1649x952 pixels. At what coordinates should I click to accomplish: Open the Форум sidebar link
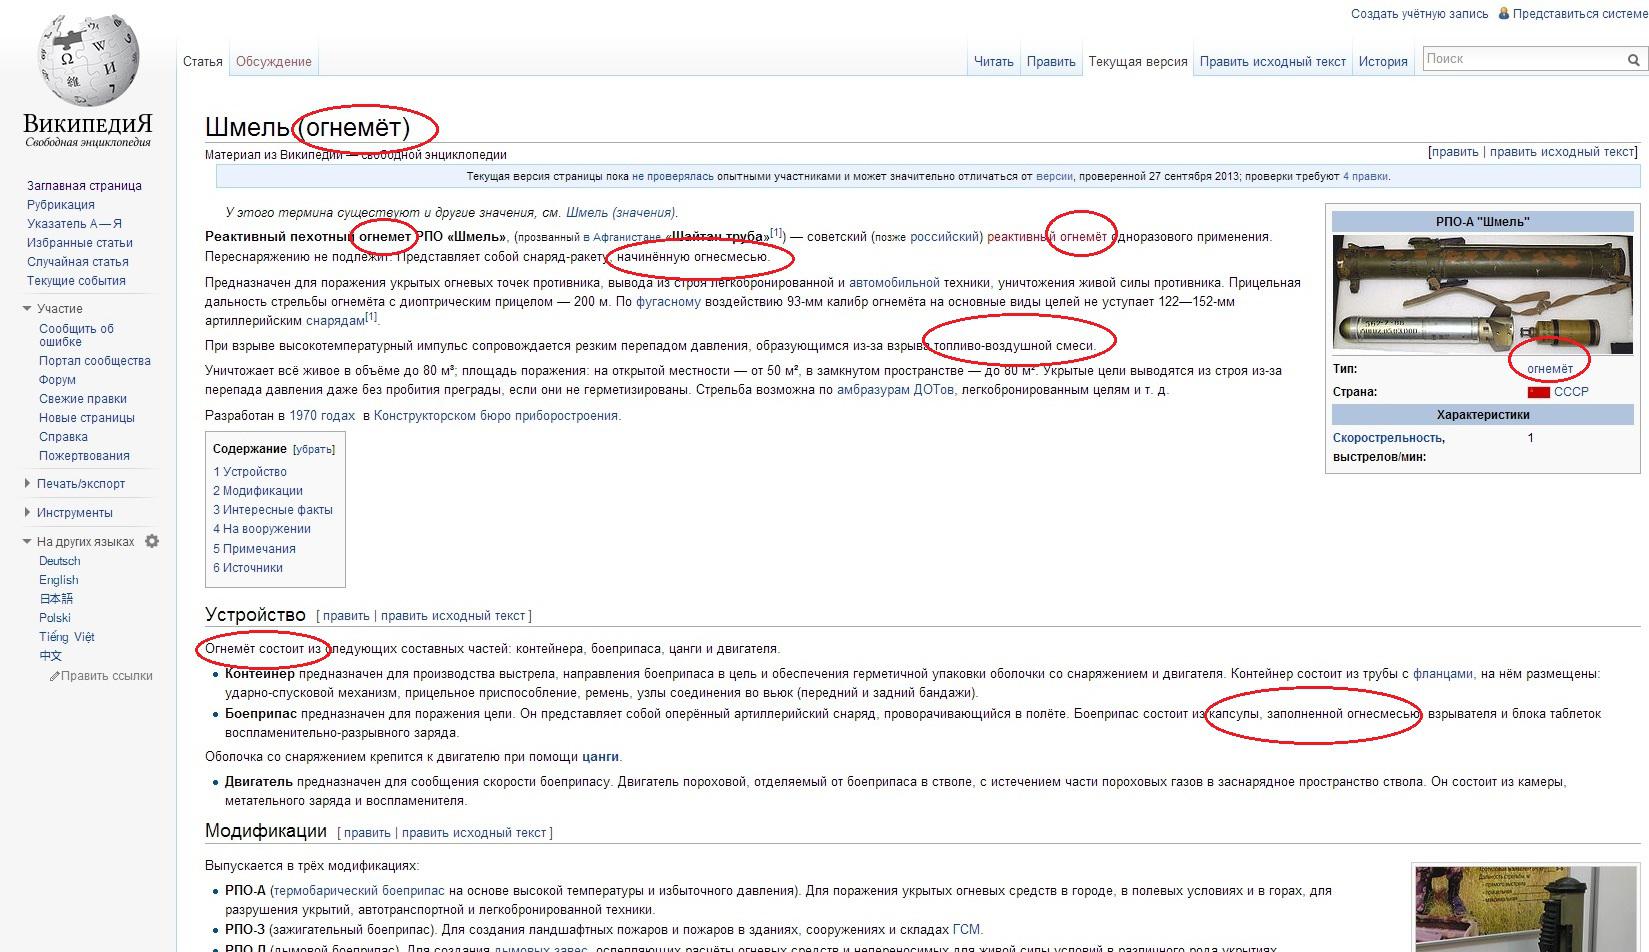[57, 380]
